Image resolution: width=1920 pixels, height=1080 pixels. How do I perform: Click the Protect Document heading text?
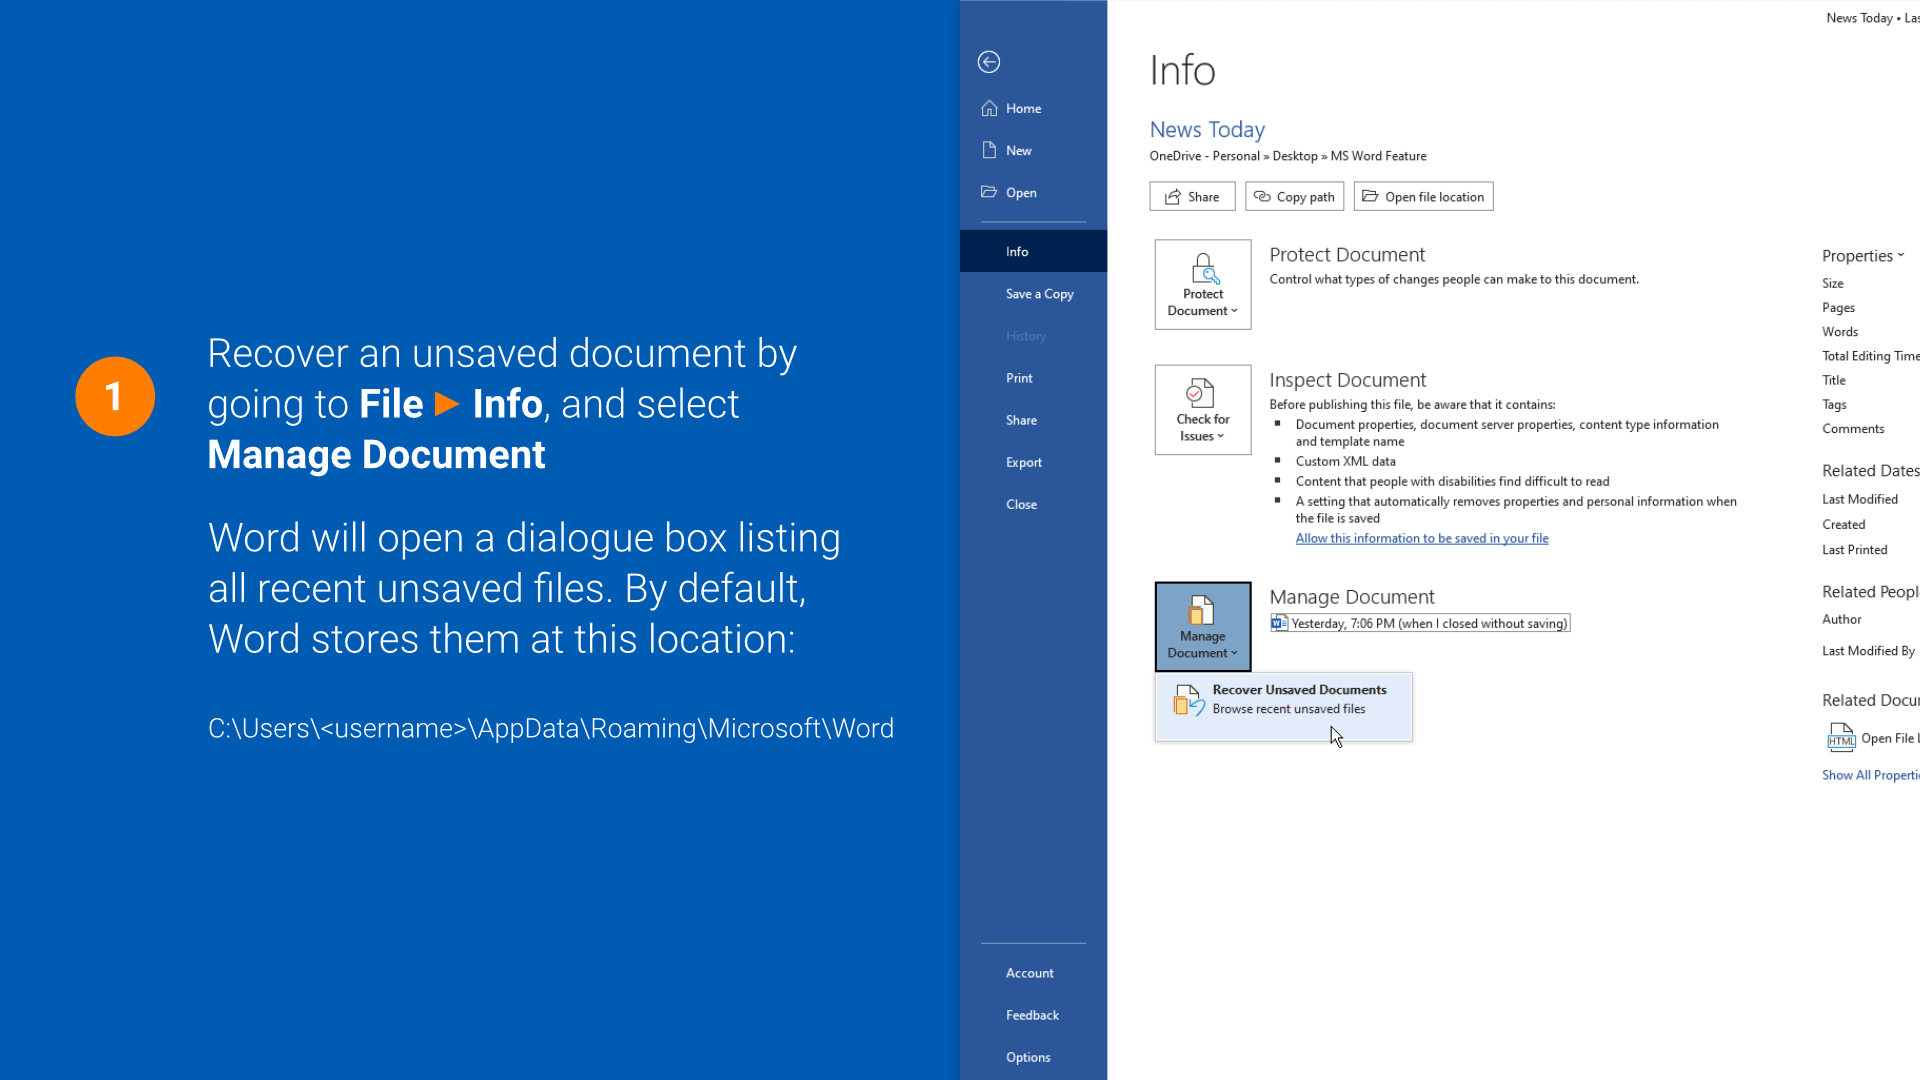(x=1347, y=254)
